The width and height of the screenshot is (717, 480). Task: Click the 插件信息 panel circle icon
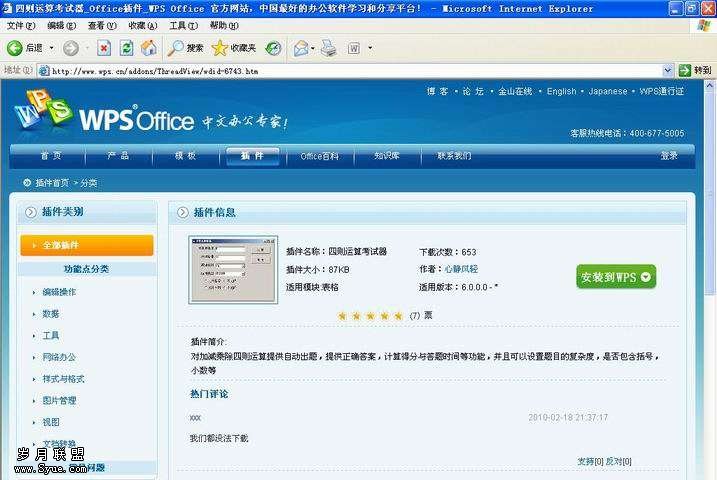tap(182, 212)
